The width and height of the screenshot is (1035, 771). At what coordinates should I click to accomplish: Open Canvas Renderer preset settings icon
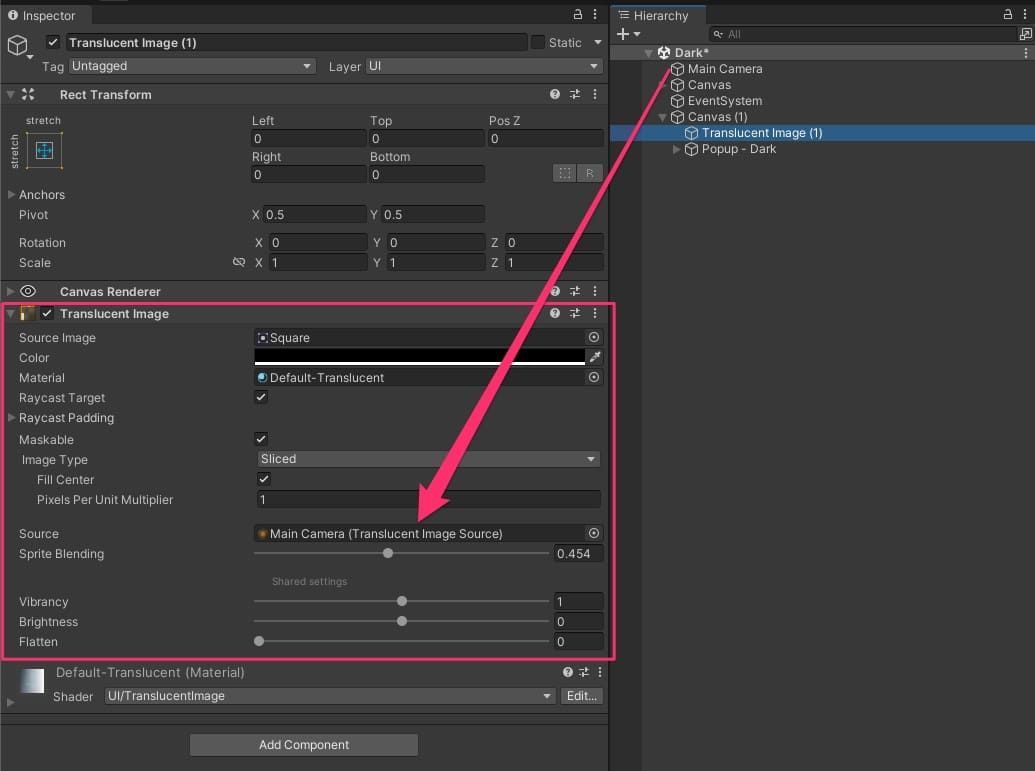(x=575, y=291)
